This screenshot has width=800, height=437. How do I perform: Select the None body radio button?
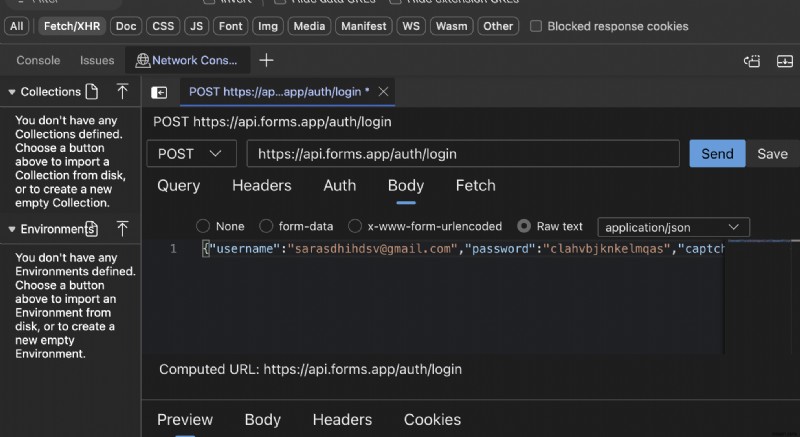(x=203, y=226)
